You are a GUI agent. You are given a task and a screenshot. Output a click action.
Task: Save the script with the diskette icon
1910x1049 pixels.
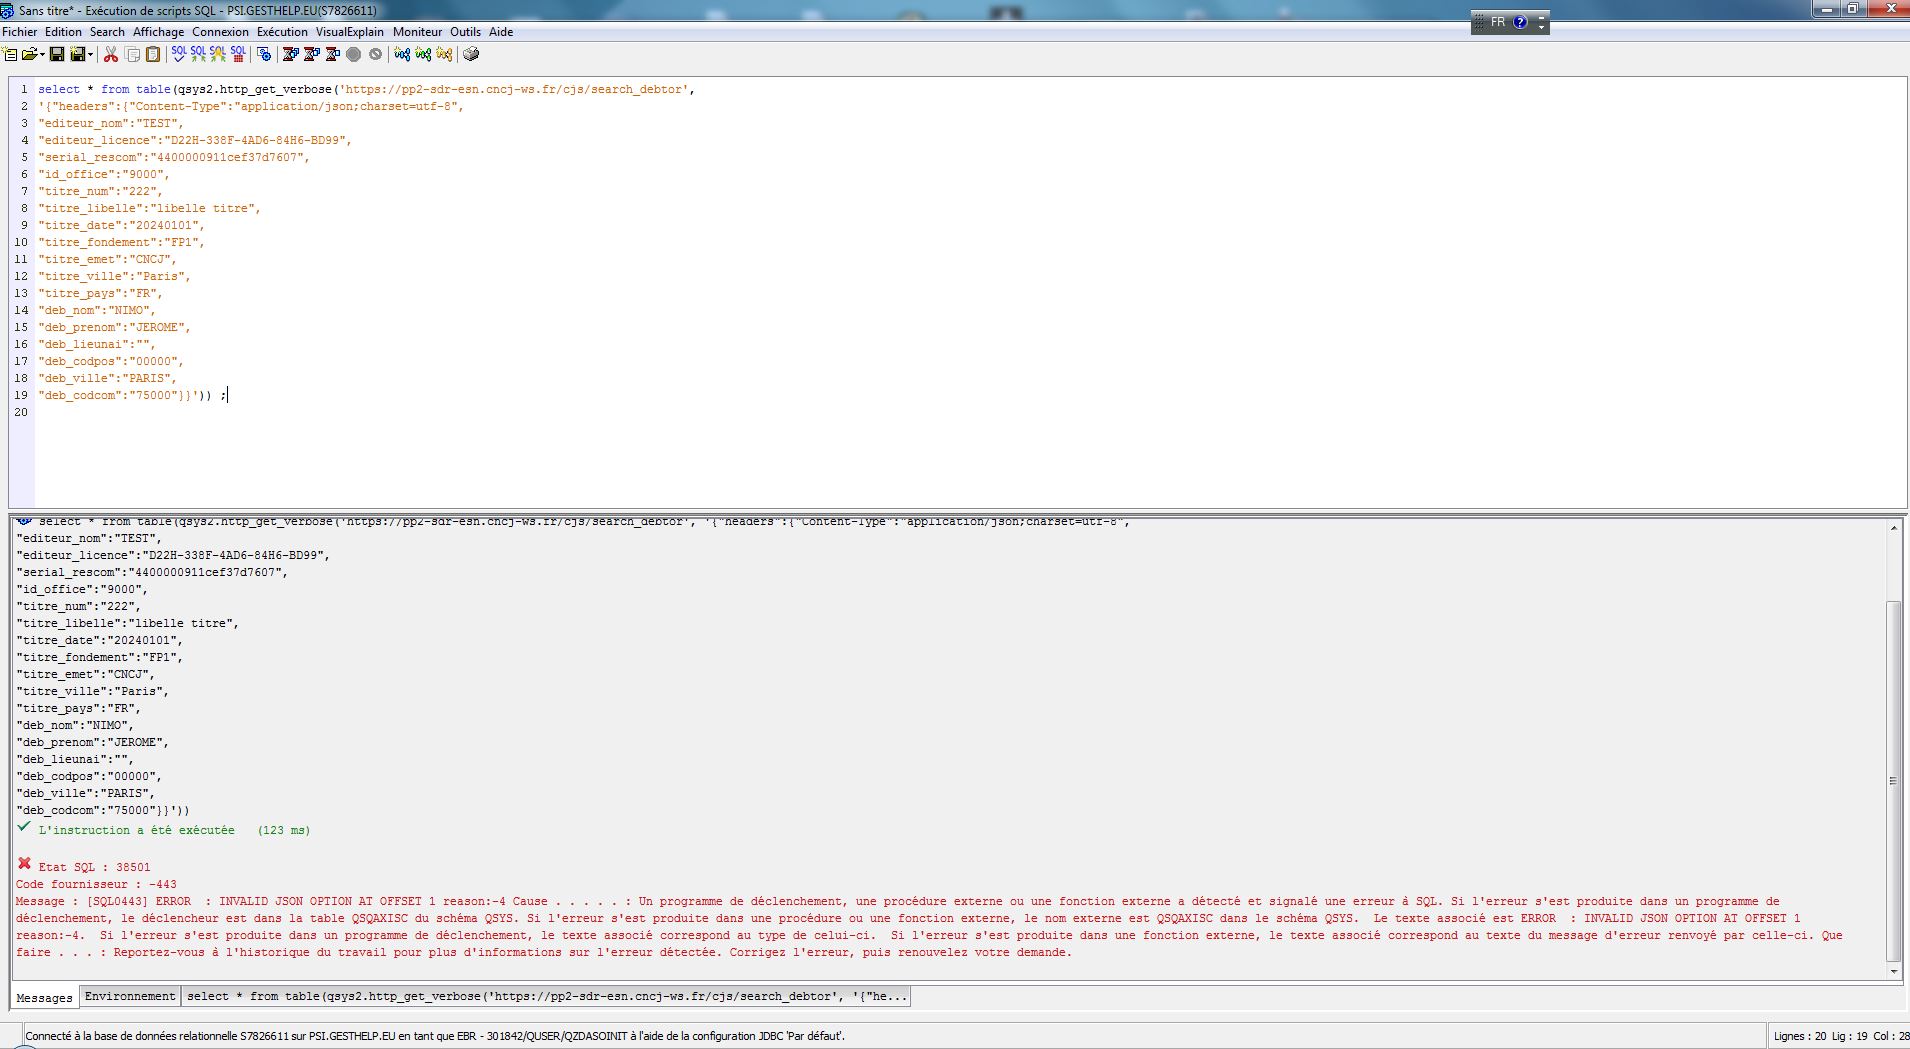click(x=55, y=55)
